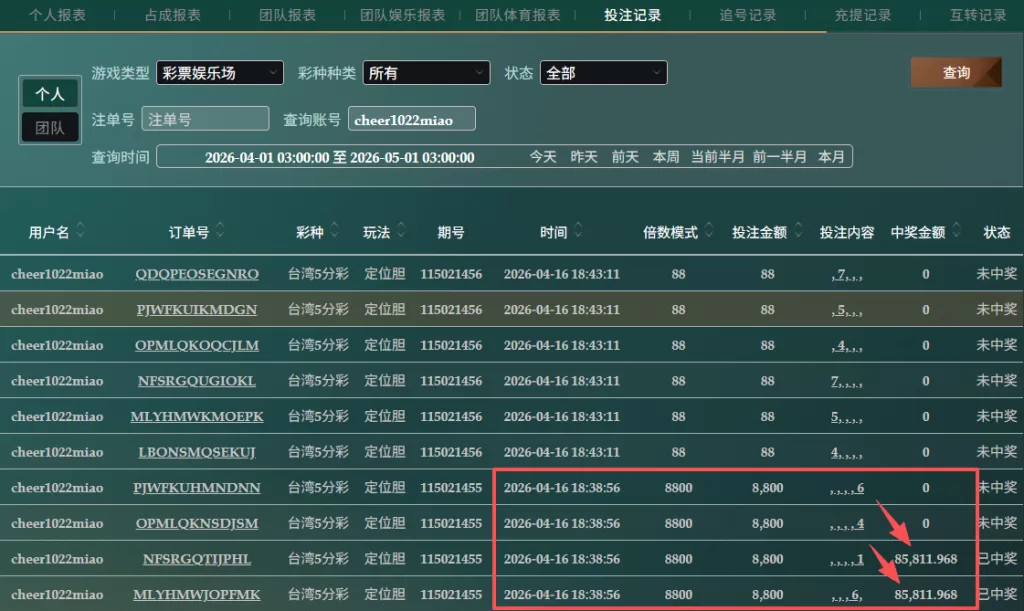Image resolution: width=1024 pixels, height=611 pixels.
Task: Switch to 团队 view toggle
Action: click(x=50, y=127)
